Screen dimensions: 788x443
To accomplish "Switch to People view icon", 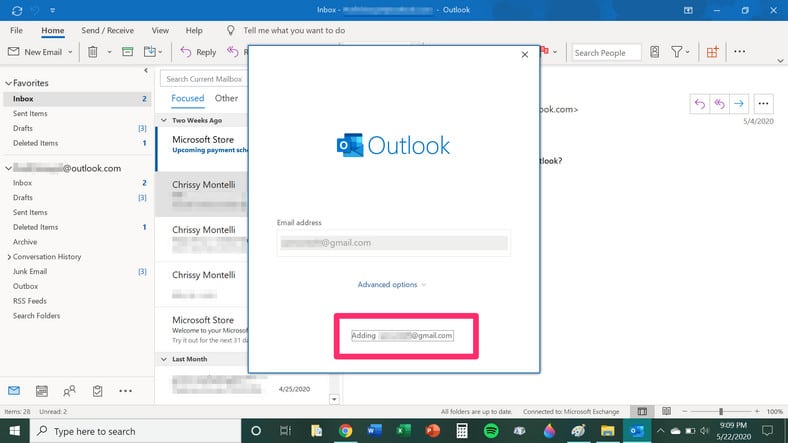I will [69, 390].
